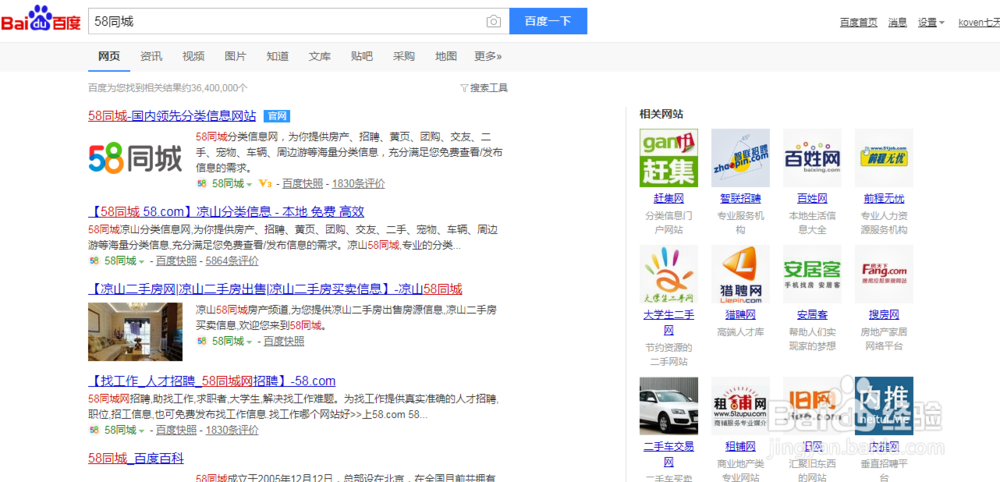Switch to the 网页 tab
This screenshot has height=482, width=1000.
tap(109, 56)
